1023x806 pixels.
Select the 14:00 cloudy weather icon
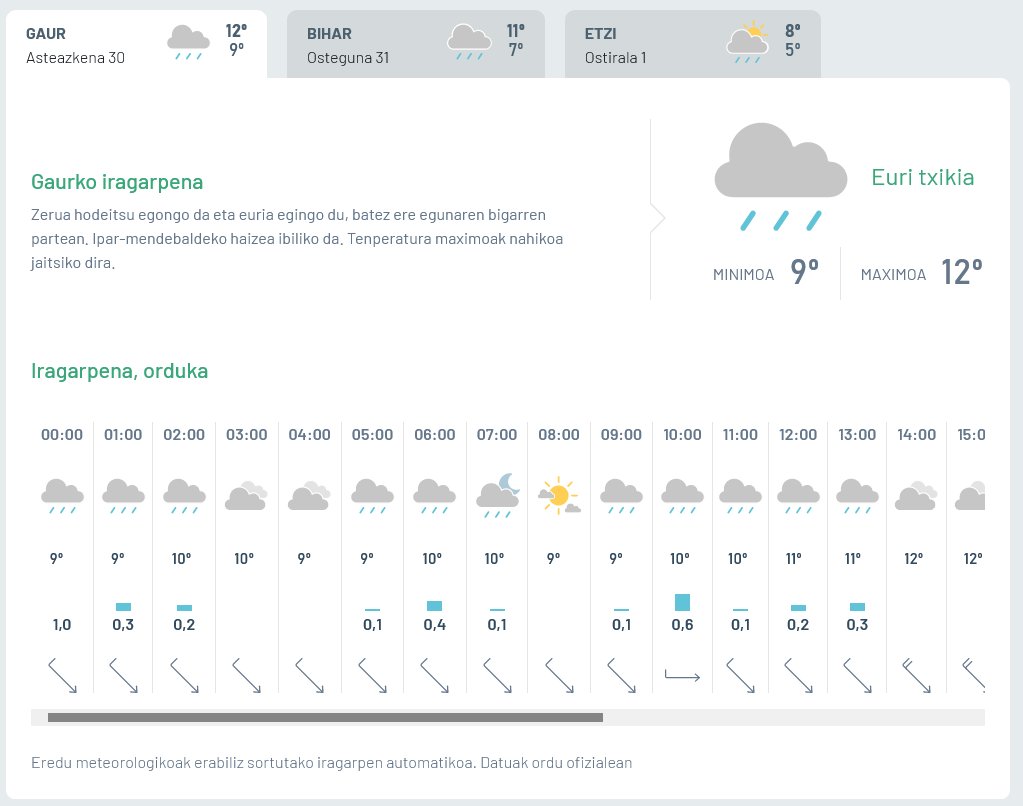(916, 496)
